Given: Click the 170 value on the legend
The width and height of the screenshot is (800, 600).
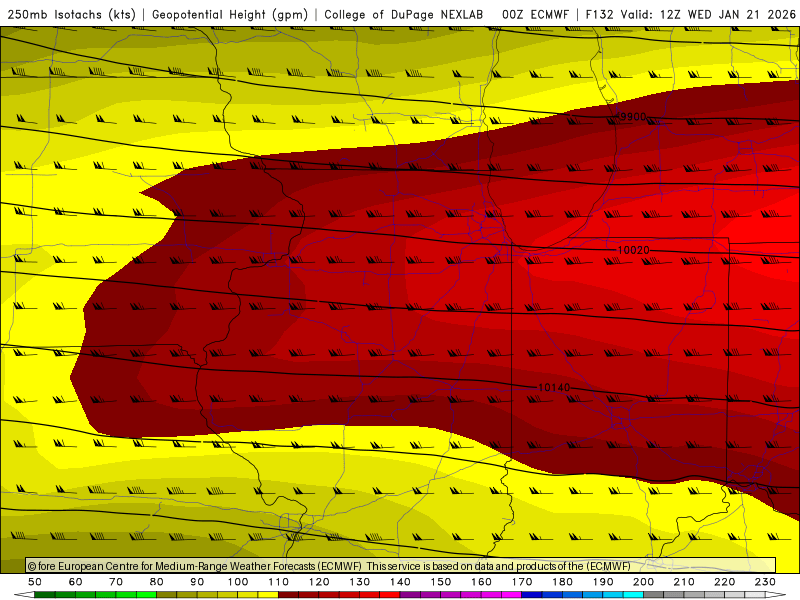Looking at the screenshot, I should tap(522, 582).
